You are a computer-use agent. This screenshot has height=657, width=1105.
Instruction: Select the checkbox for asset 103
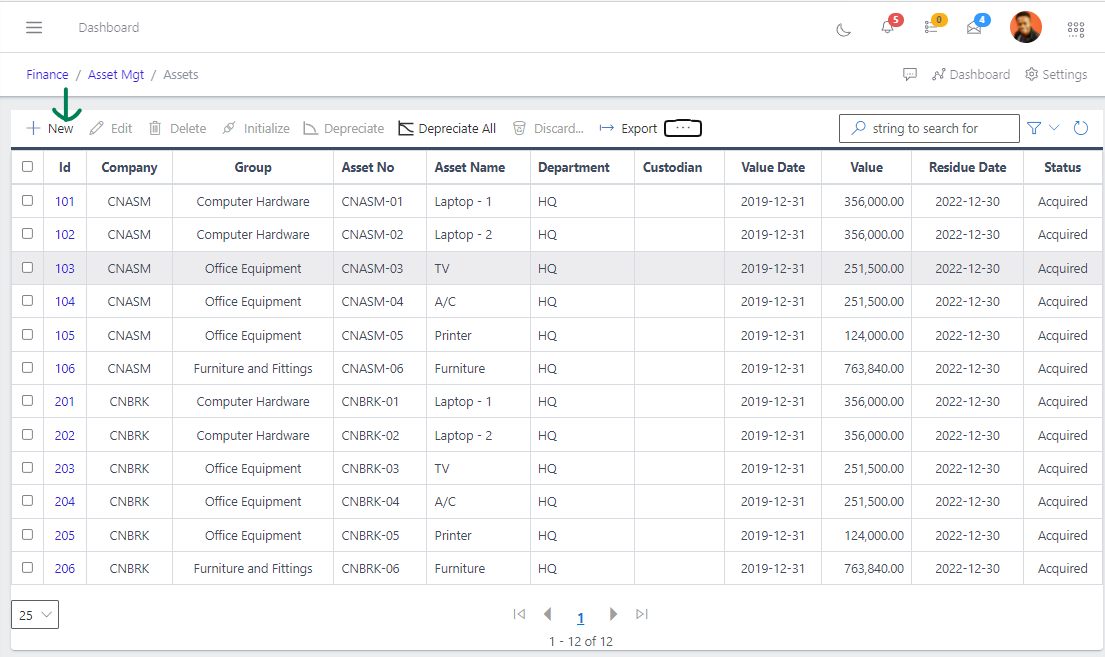coord(28,268)
